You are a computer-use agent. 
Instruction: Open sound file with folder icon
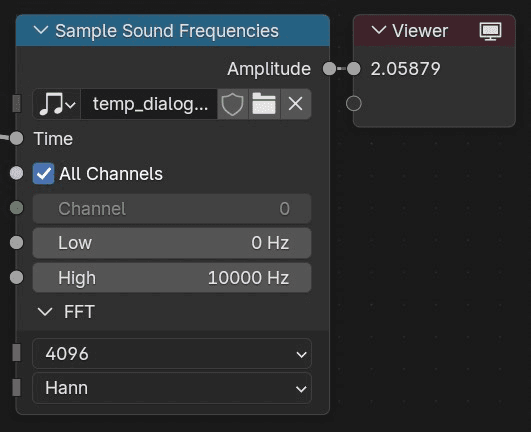[x=264, y=104]
